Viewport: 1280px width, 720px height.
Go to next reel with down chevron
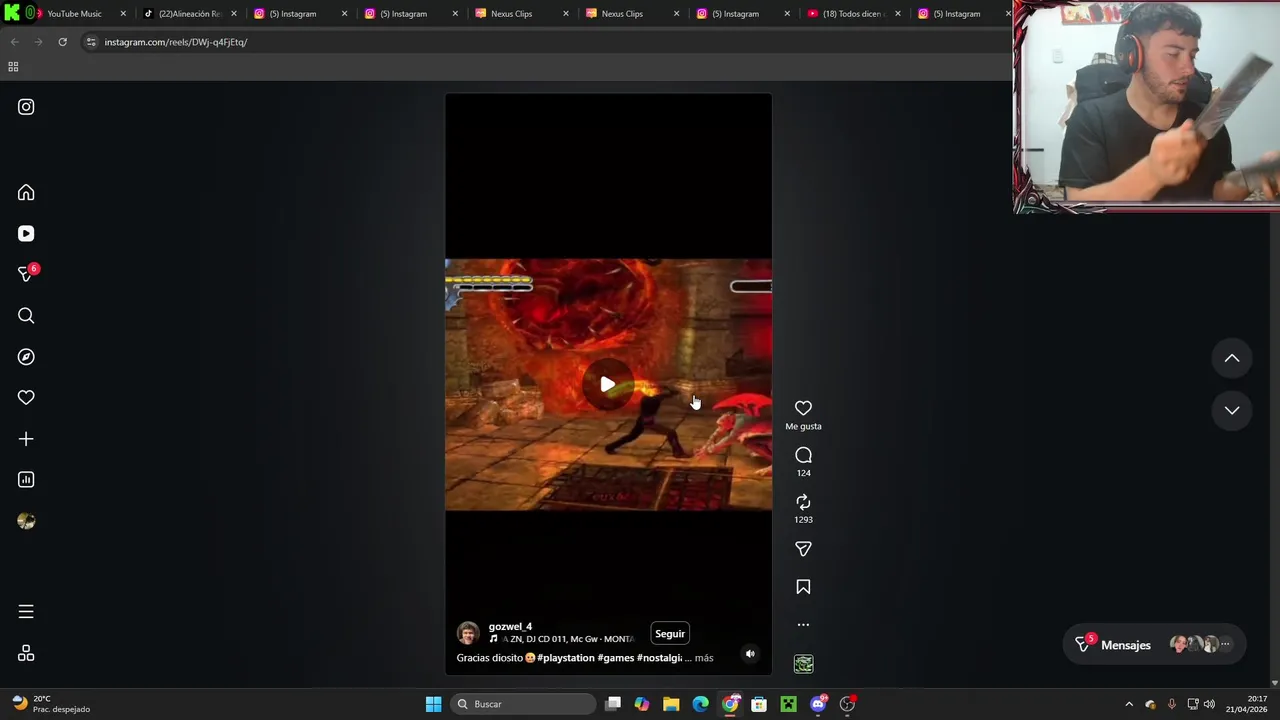[1232, 410]
